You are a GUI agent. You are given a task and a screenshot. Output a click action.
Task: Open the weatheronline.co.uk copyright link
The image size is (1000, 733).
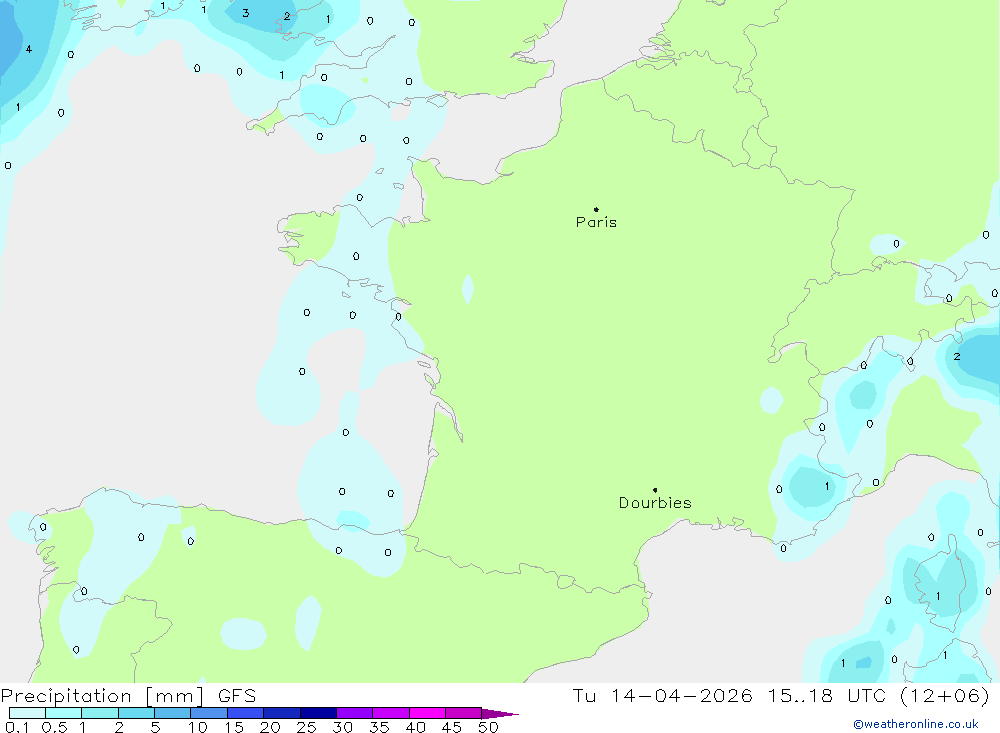[916, 724]
